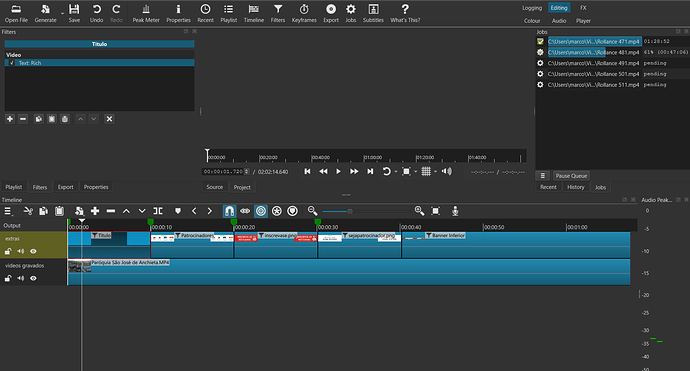Expand the player zoom dropdown arrow

pyautogui.click(x=415, y=172)
